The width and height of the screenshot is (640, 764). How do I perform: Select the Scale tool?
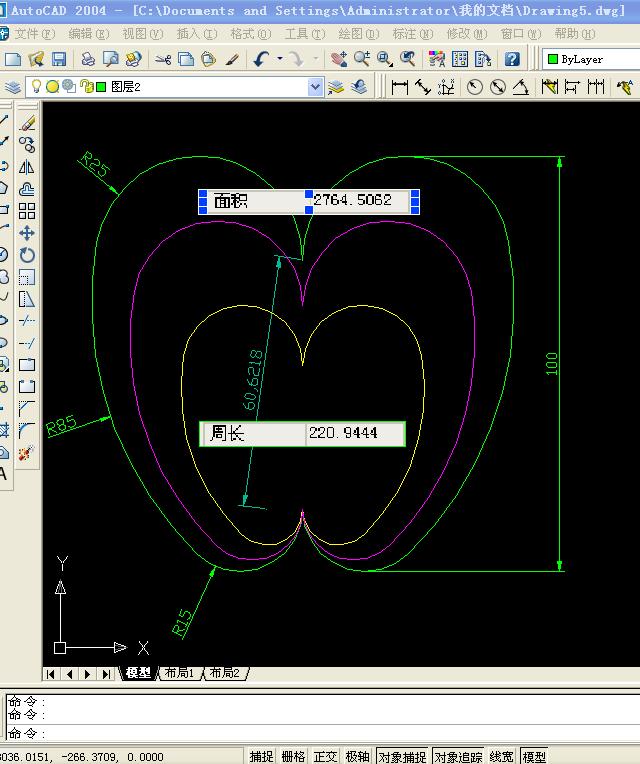(27, 277)
